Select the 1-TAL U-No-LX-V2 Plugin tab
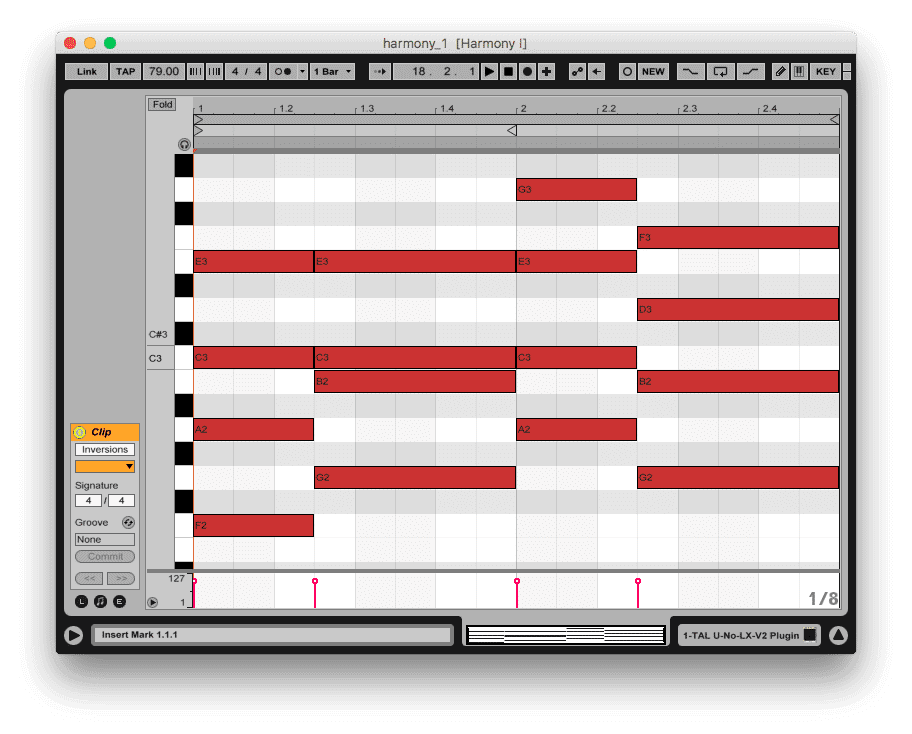912x734 pixels. click(x=740, y=635)
